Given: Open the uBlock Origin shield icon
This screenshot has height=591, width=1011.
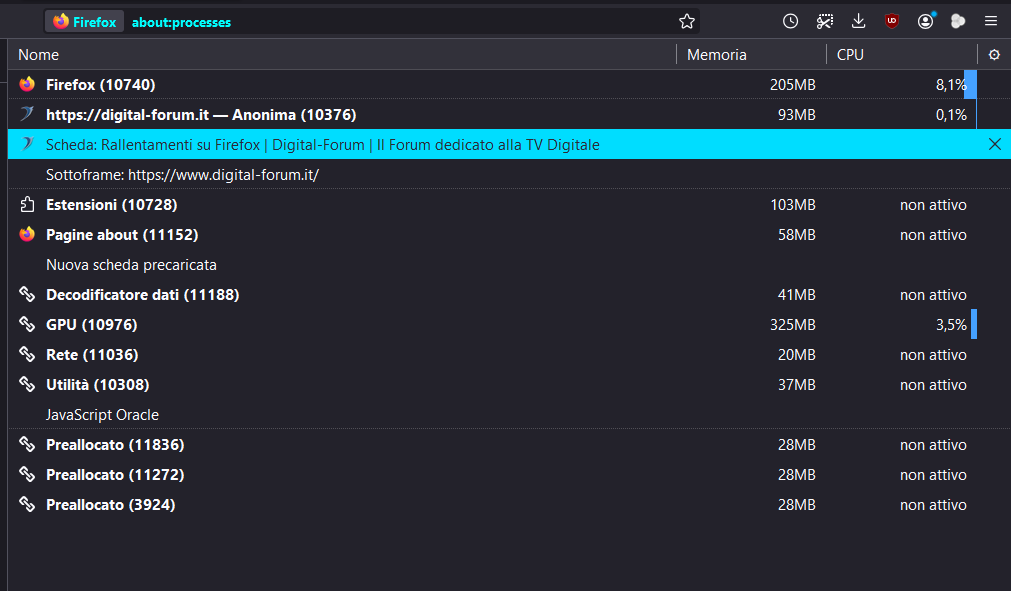Looking at the screenshot, I should (x=892, y=21).
